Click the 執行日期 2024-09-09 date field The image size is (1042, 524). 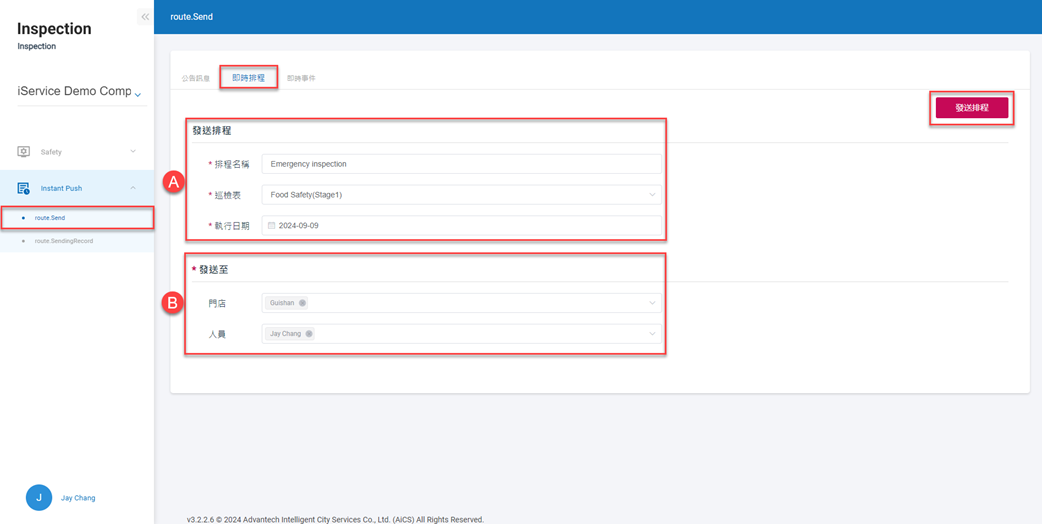[x=462, y=226]
